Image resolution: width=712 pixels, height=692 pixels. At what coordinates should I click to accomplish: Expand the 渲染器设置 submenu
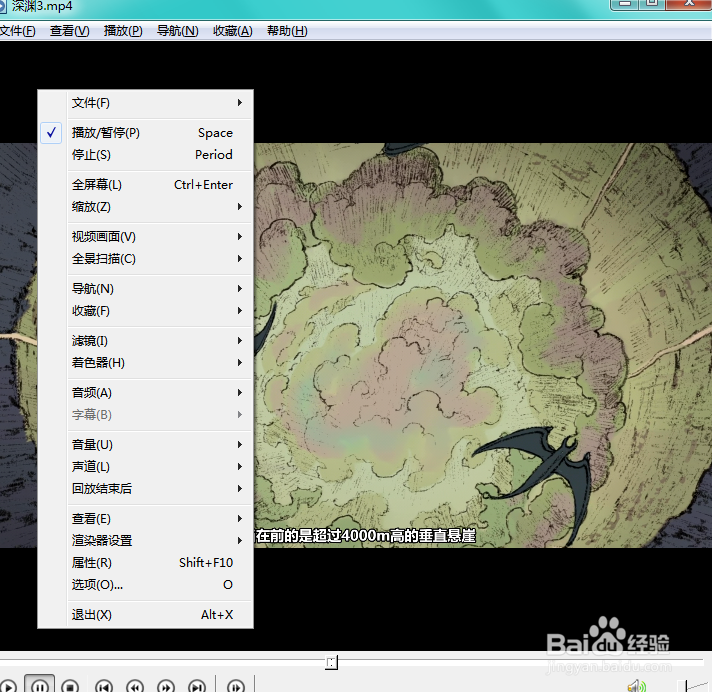(145, 541)
